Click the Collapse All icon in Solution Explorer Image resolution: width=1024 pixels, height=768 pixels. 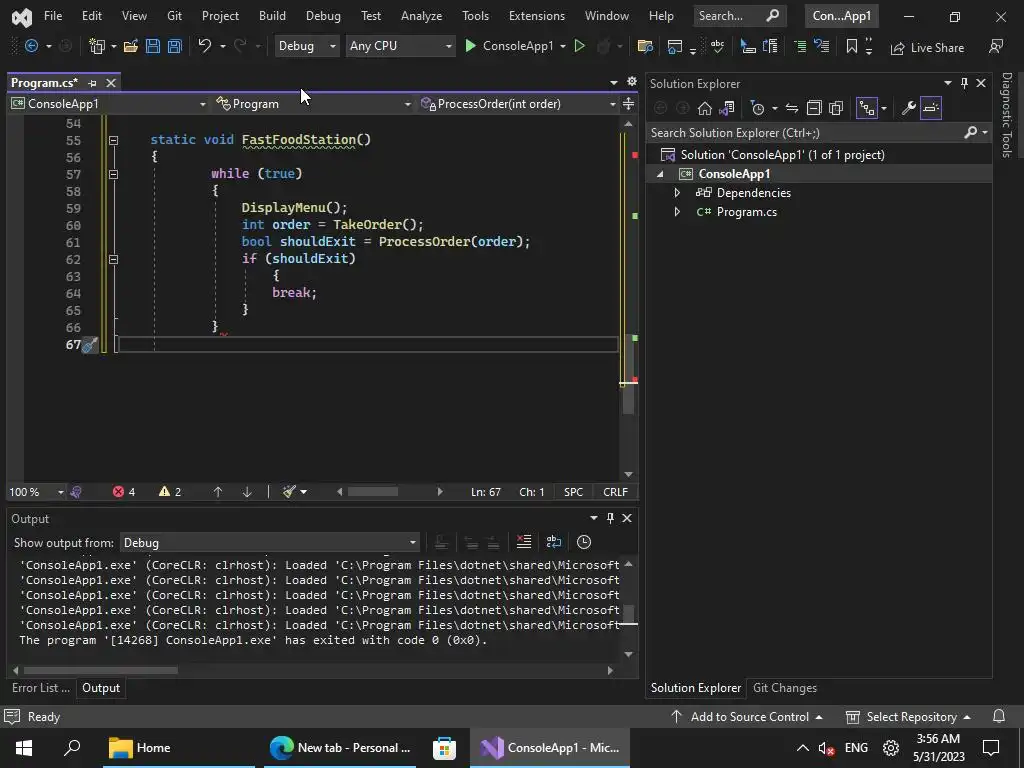pos(814,108)
